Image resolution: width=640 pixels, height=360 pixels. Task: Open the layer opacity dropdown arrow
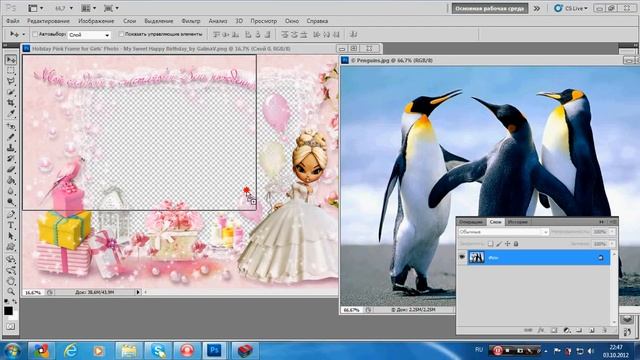click(612, 232)
